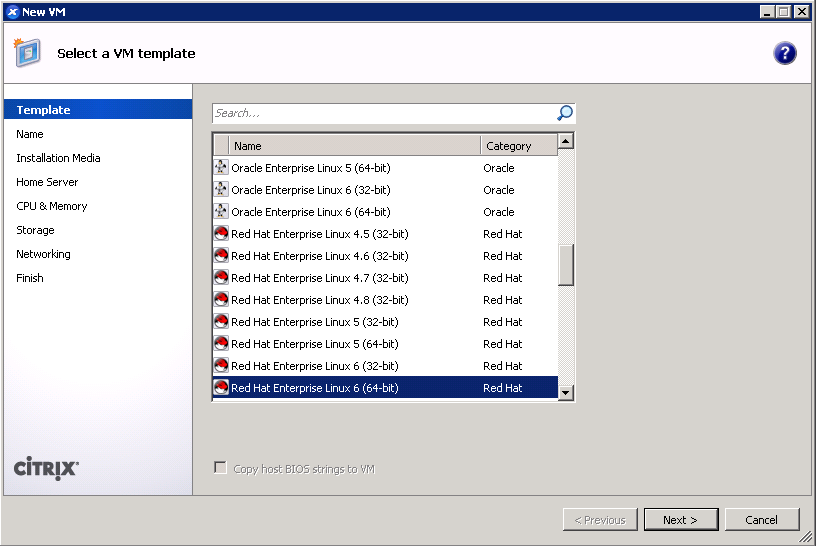The width and height of the screenshot is (816, 546).
Task: Sort templates by the Name column header
Action: (x=354, y=146)
